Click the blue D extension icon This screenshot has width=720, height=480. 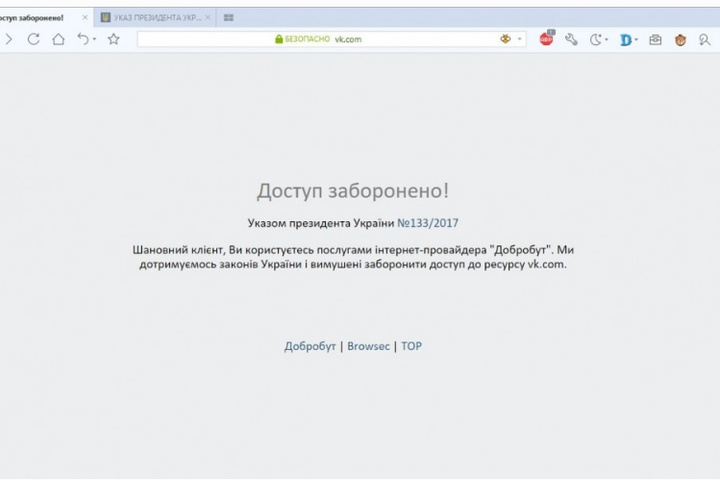point(625,39)
